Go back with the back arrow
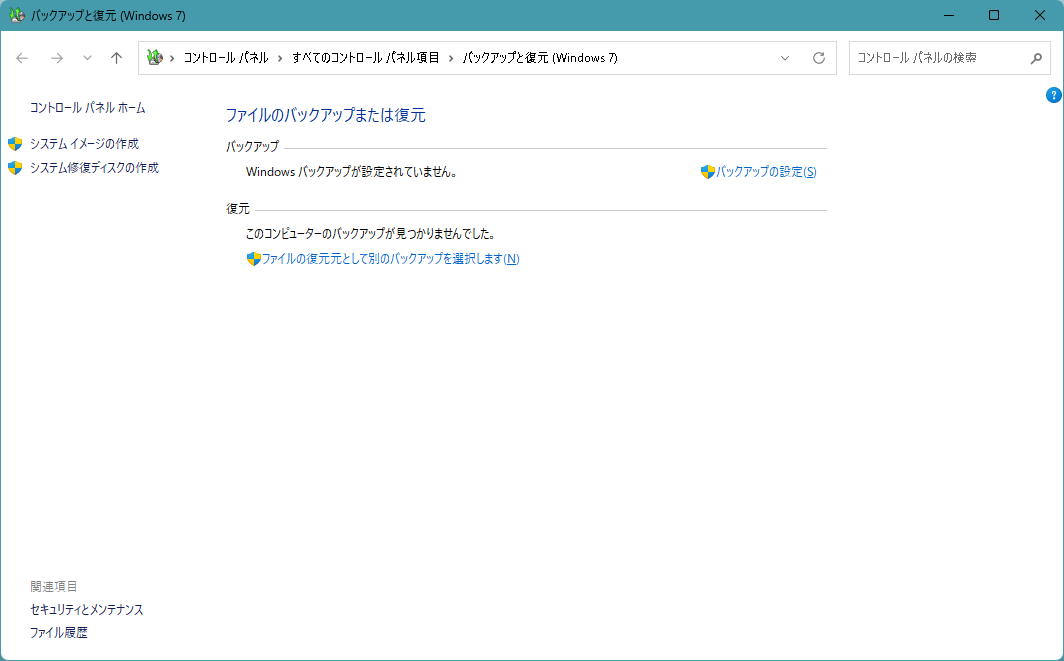This screenshot has height=661, width=1064. [x=22, y=58]
